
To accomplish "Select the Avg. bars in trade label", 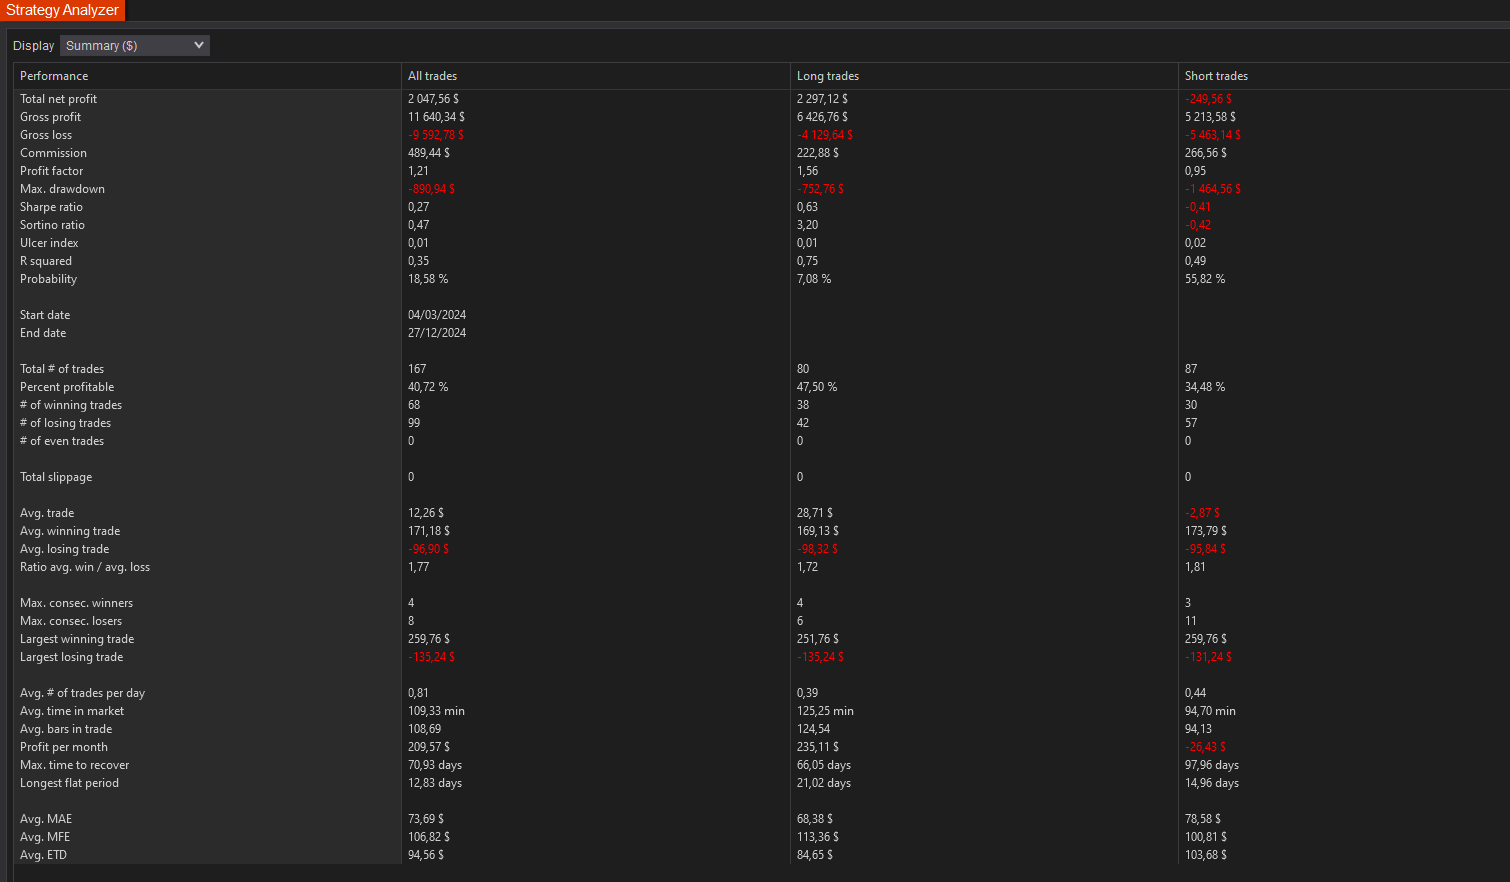I will [66, 729].
